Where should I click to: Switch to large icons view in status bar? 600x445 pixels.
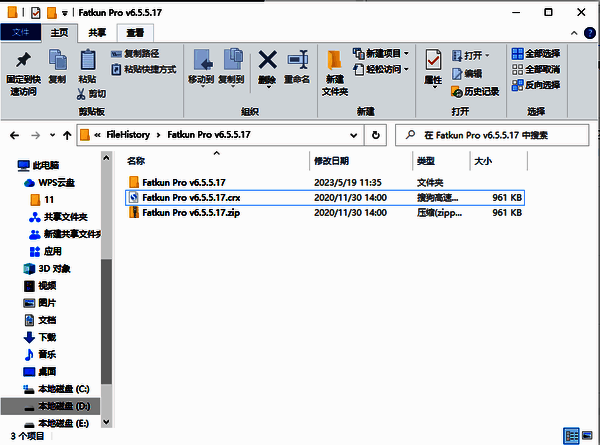[588, 435]
